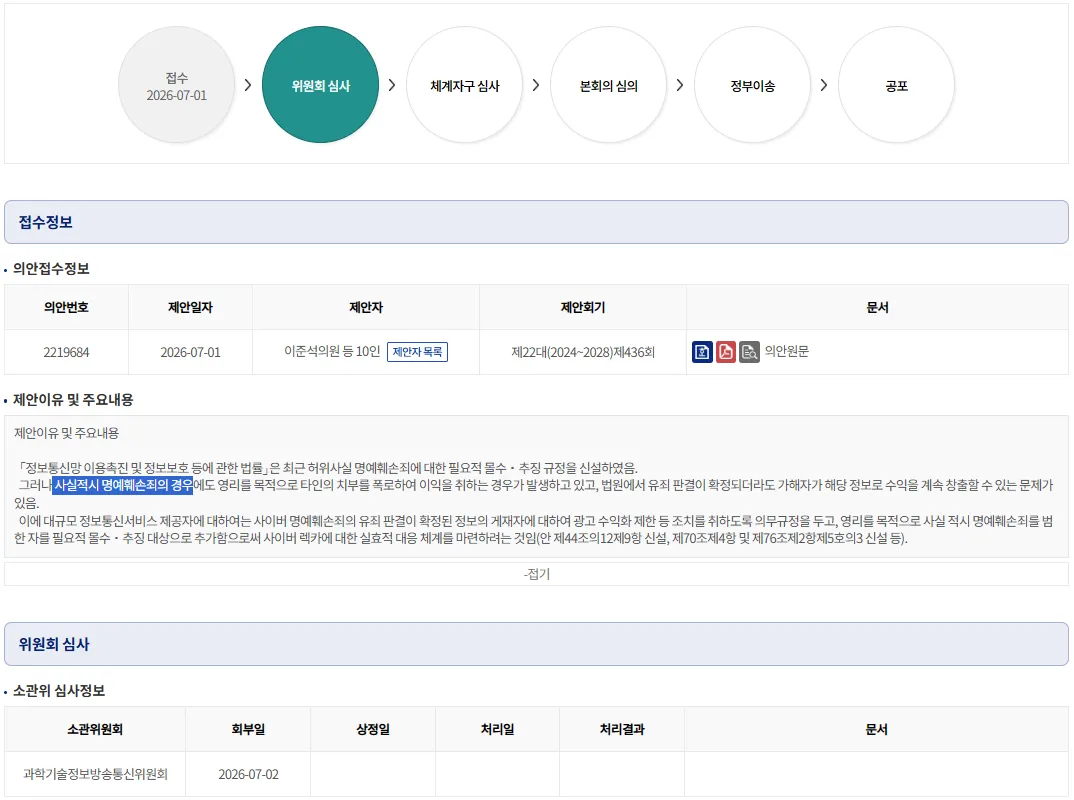Click the proposal date 2026-07-01 cell

coord(190,352)
